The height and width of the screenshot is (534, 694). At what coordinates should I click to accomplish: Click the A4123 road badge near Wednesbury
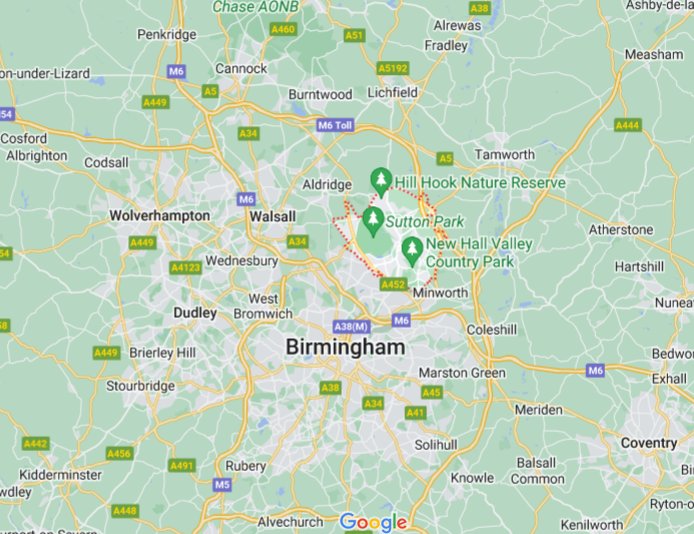pyautogui.click(x=186, y=268)
